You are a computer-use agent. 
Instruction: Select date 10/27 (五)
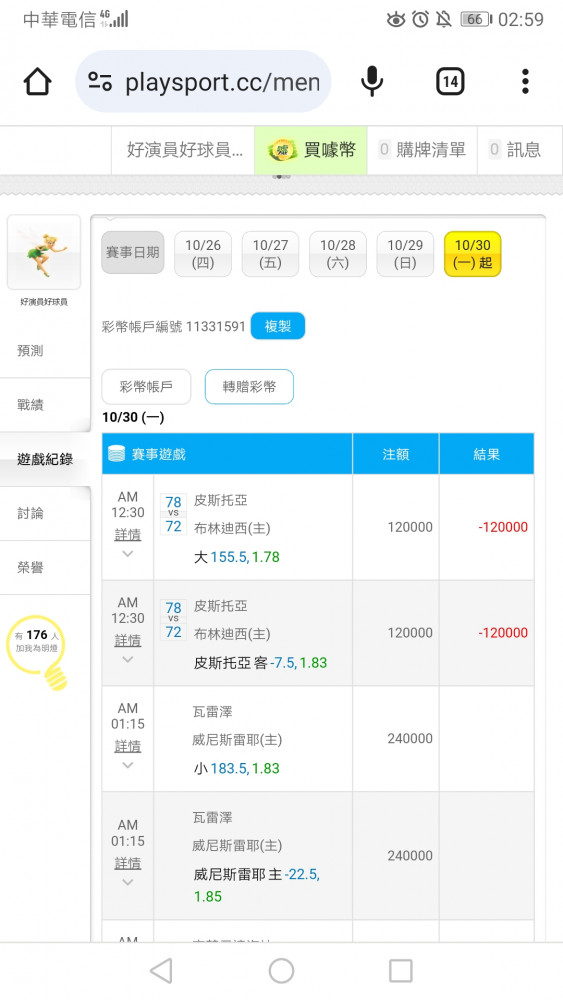pyautogui.click(x=270, y=254)
